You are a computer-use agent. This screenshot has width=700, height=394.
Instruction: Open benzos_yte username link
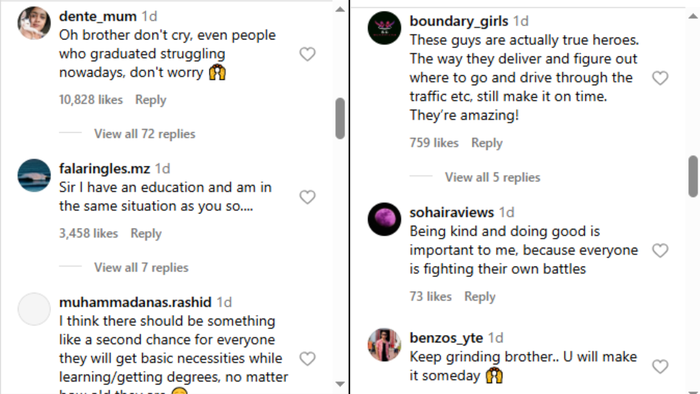point(446,338)
